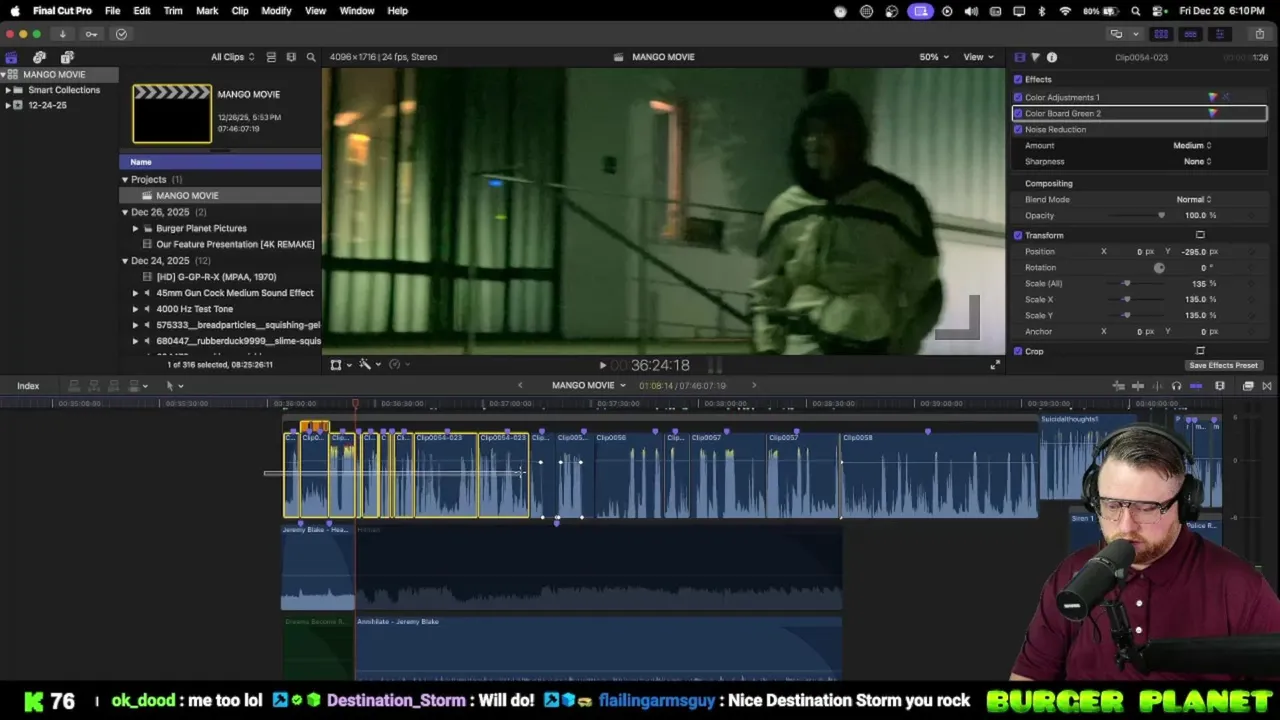
Task: Open the color inspector triangle icon
Action: tap(1035, 57)
